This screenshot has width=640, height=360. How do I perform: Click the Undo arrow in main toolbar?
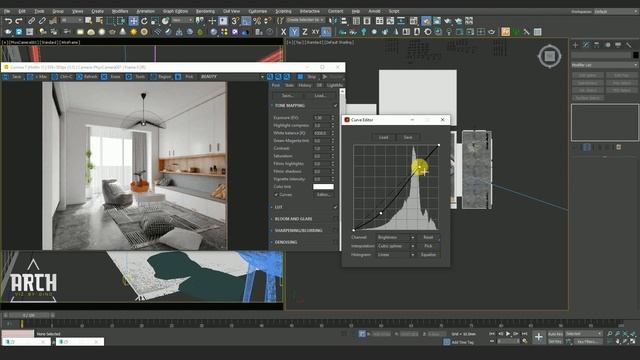(8, 20)
